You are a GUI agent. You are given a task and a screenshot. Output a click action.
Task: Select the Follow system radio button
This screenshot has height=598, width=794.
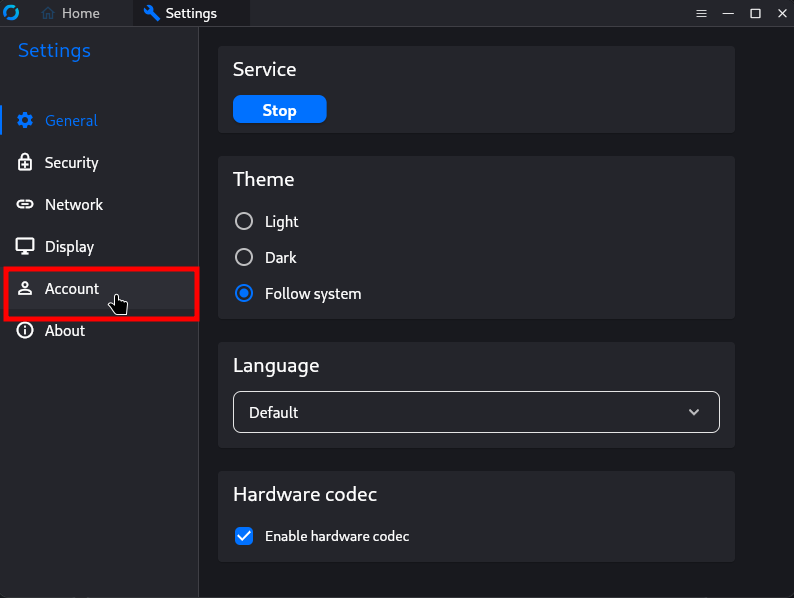point(244,293)
